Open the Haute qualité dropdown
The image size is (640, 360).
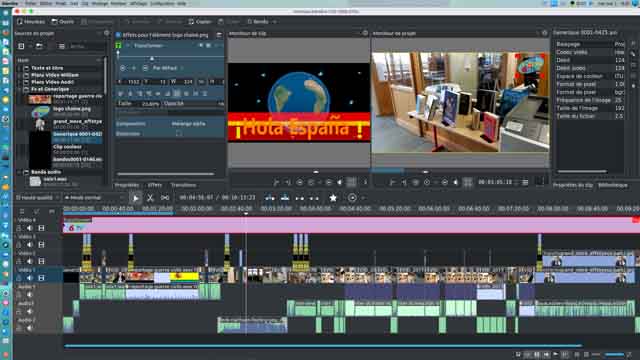[x=37, y=198]
